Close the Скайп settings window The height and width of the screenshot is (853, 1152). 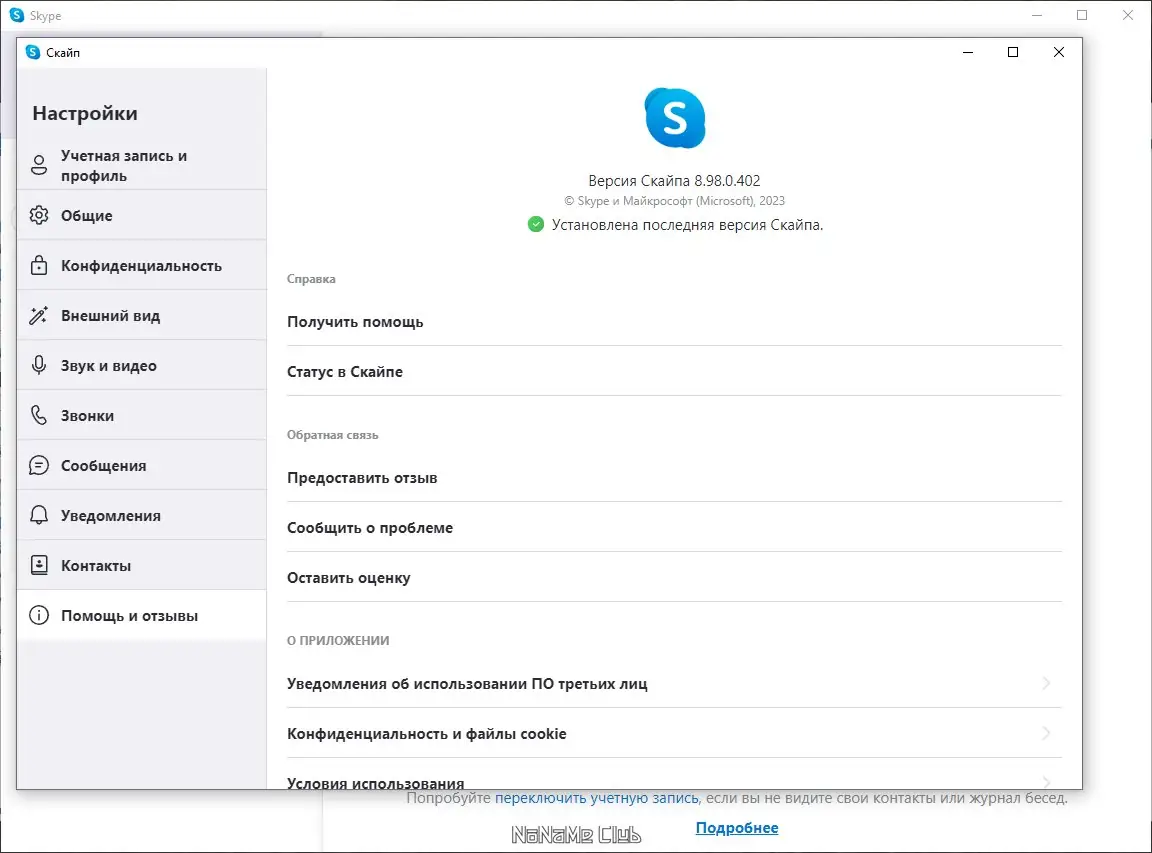click(x=1059, y=52)
